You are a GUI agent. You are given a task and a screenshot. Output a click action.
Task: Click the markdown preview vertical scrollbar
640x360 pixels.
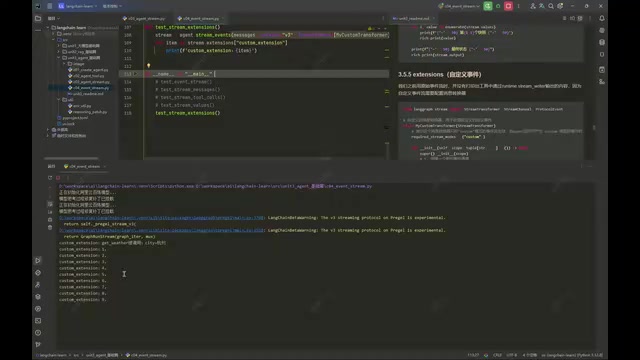(594, 127)
